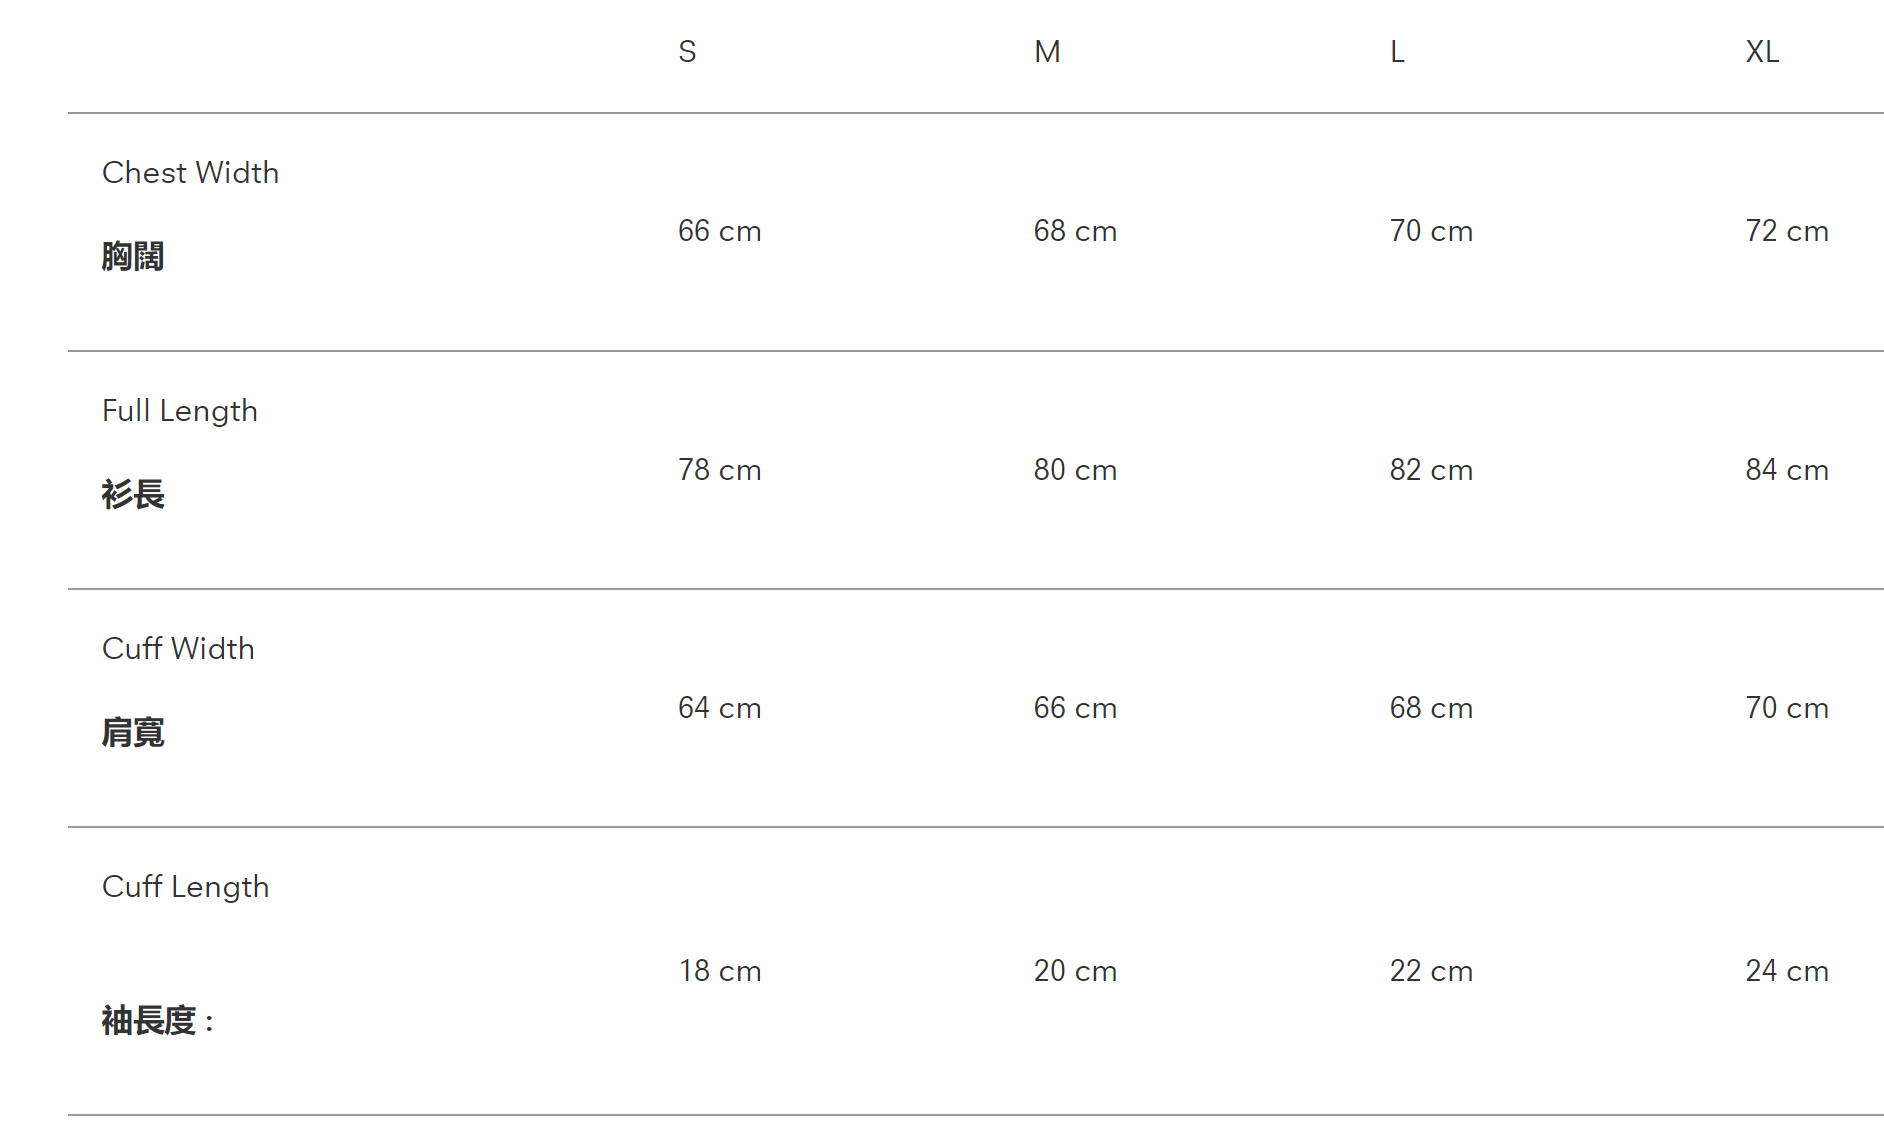Click the S size column header
1884x1141 pixels.
687,52
